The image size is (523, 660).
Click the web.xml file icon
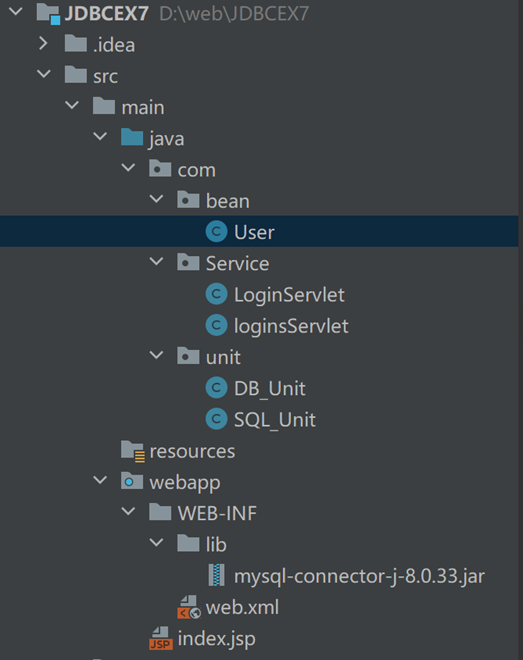(188, 607)
